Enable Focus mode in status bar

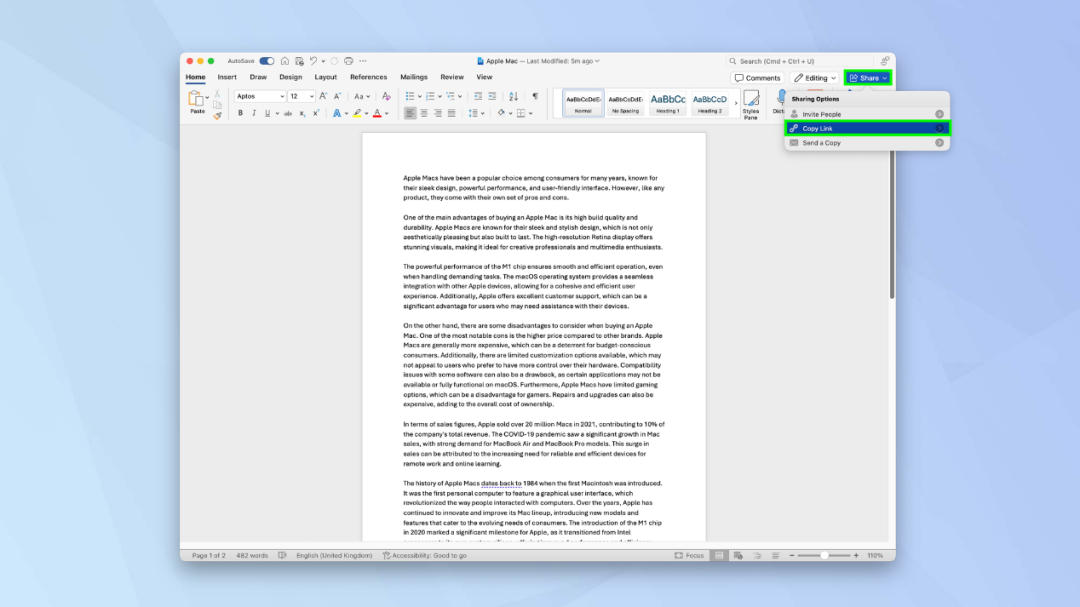pos(689,555)
